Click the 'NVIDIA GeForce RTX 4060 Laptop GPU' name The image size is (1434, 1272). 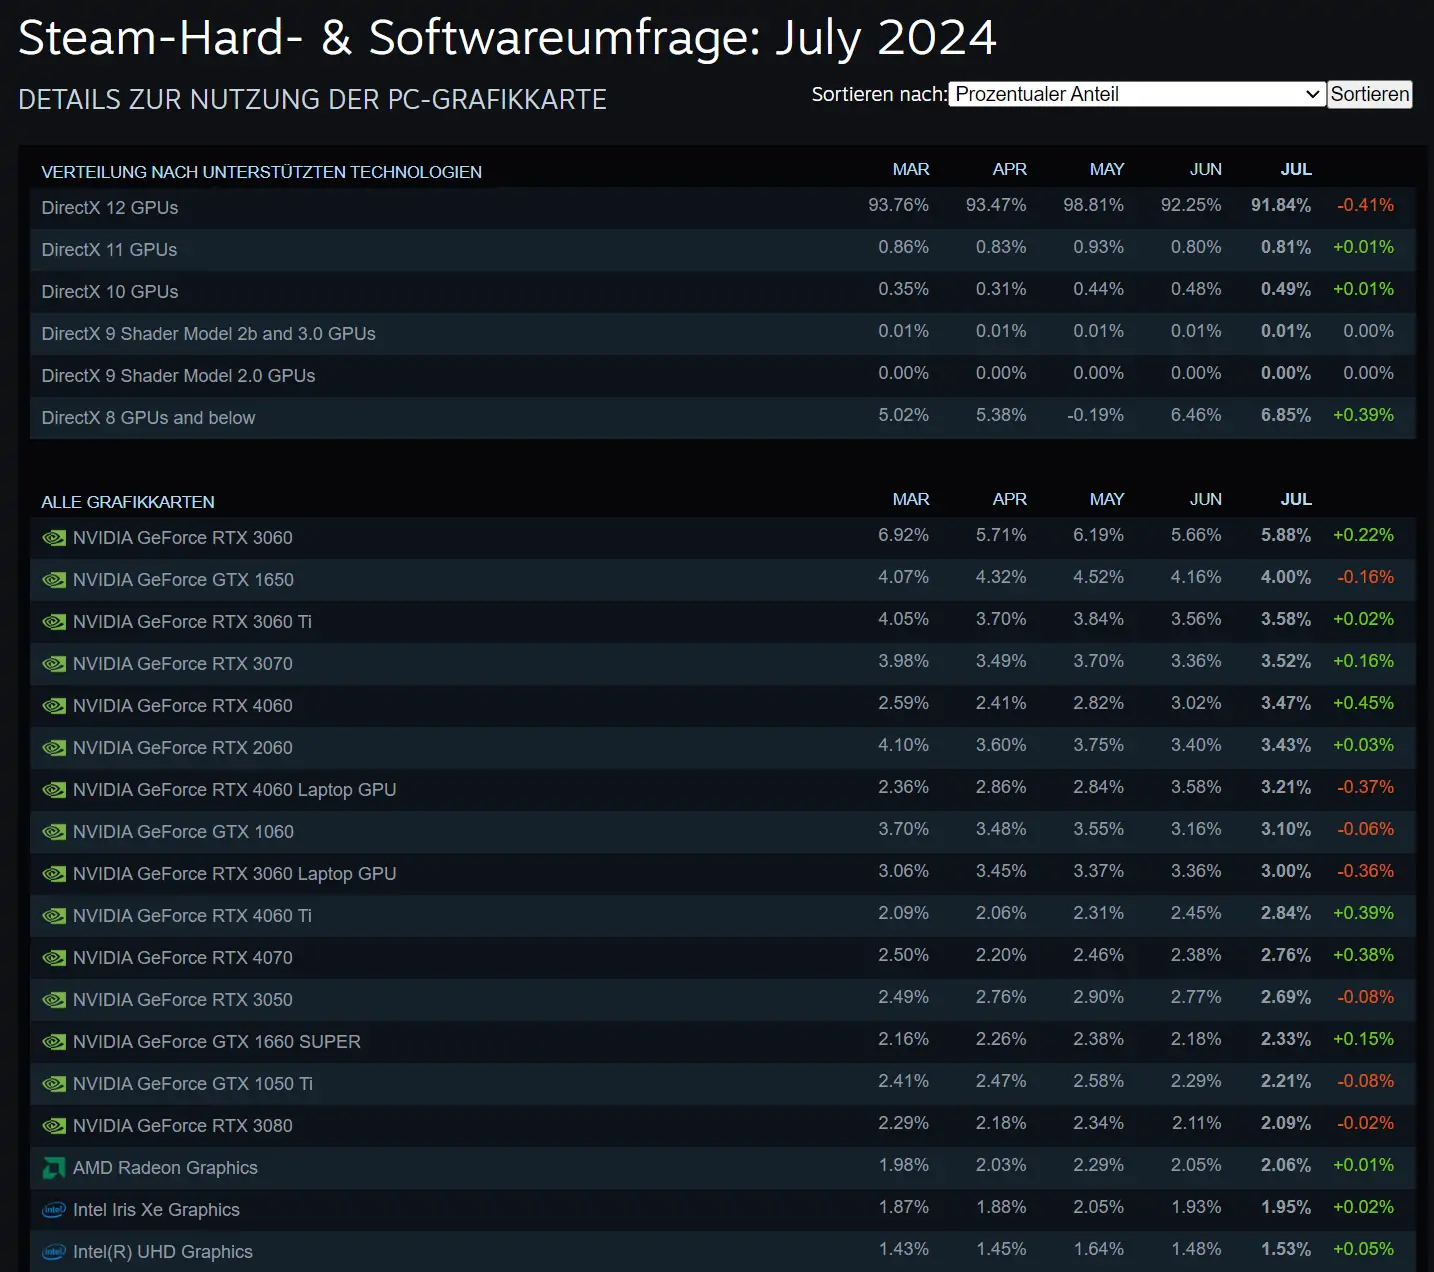point(235,790)
